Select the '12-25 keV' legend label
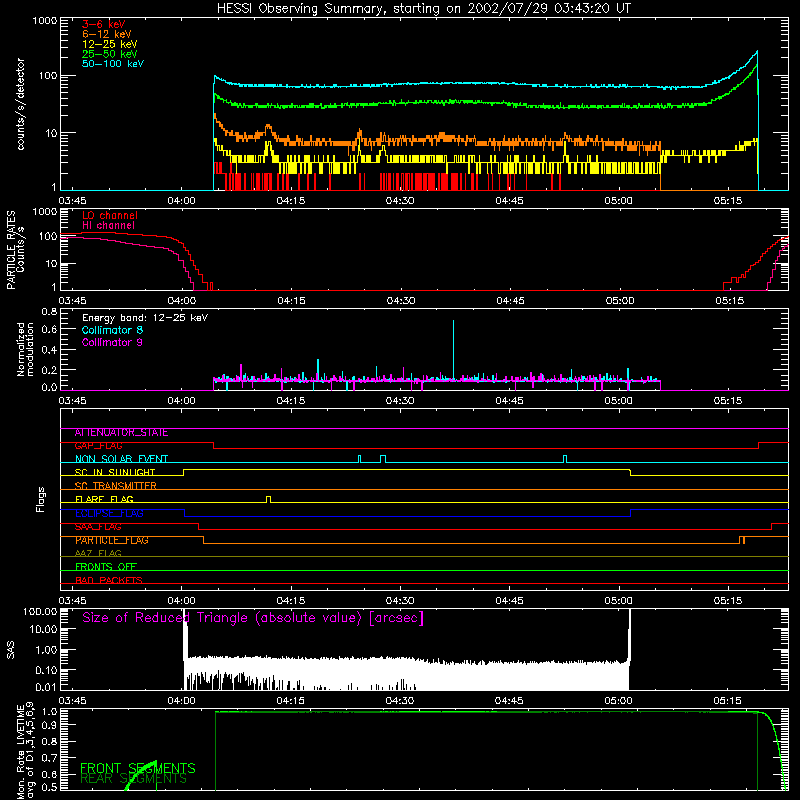Screen dimensions: 800x800 click(x=110, y=44)
